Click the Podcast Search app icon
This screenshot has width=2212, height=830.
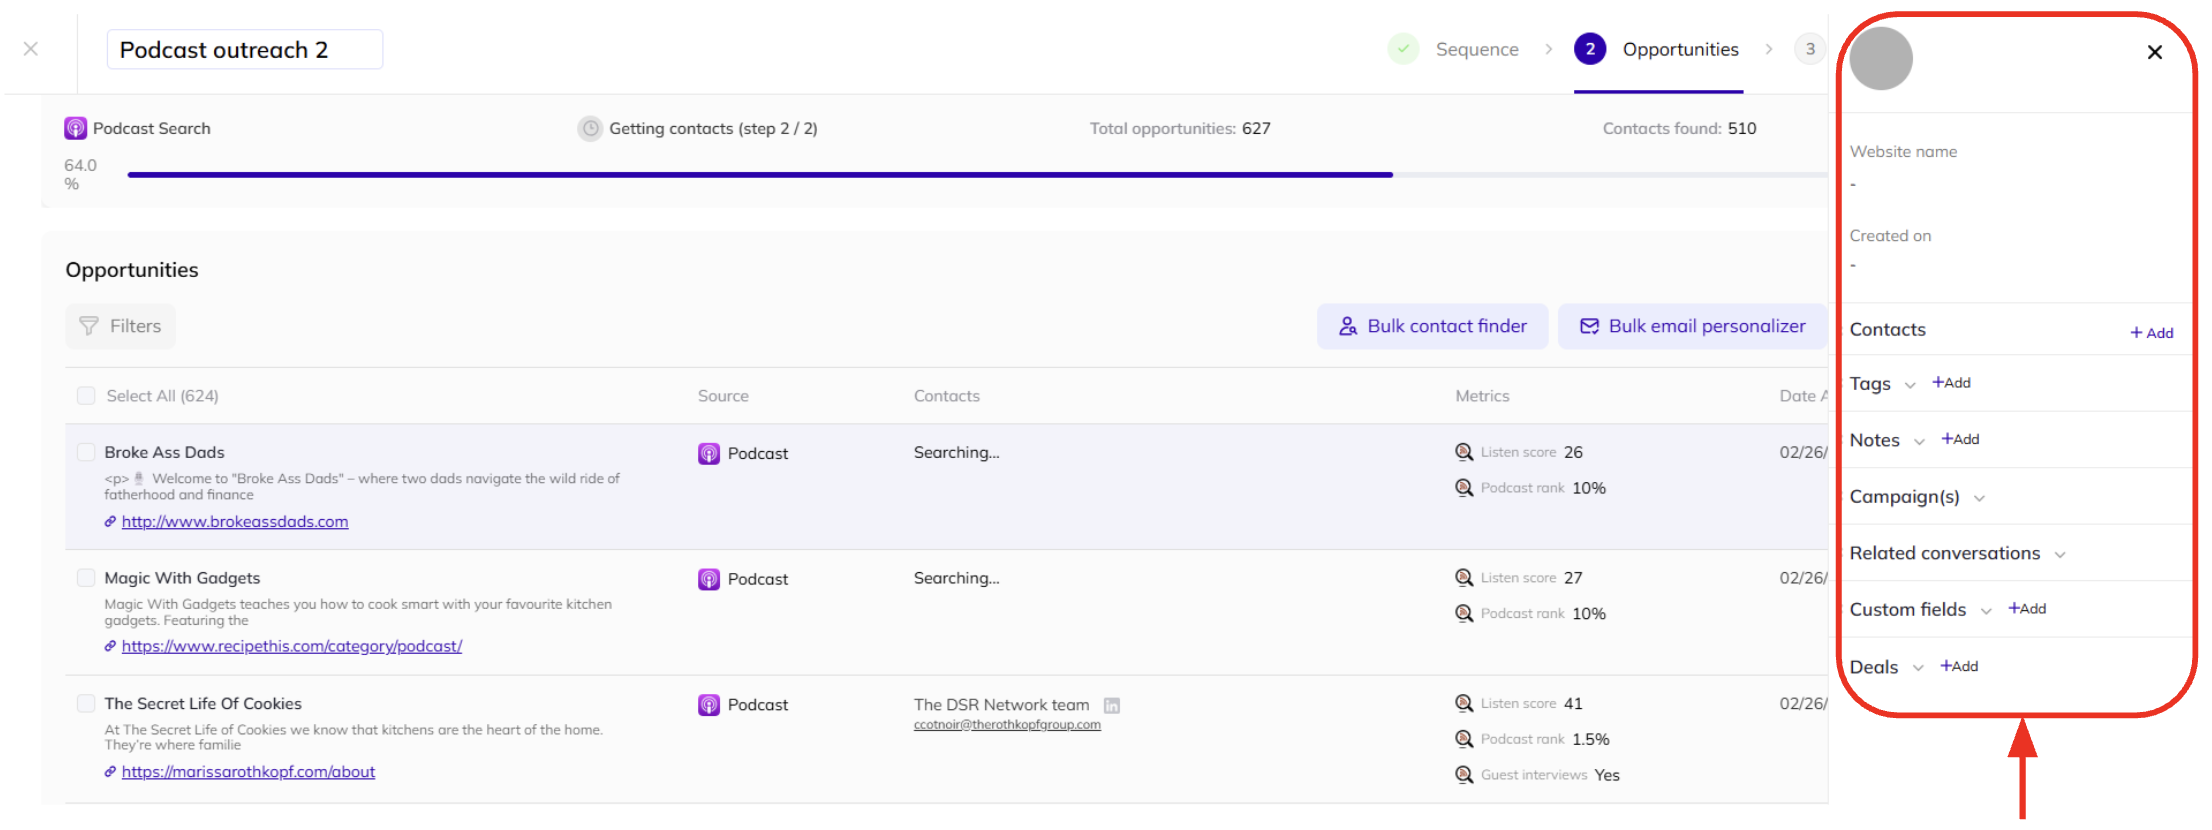[75, 128]
